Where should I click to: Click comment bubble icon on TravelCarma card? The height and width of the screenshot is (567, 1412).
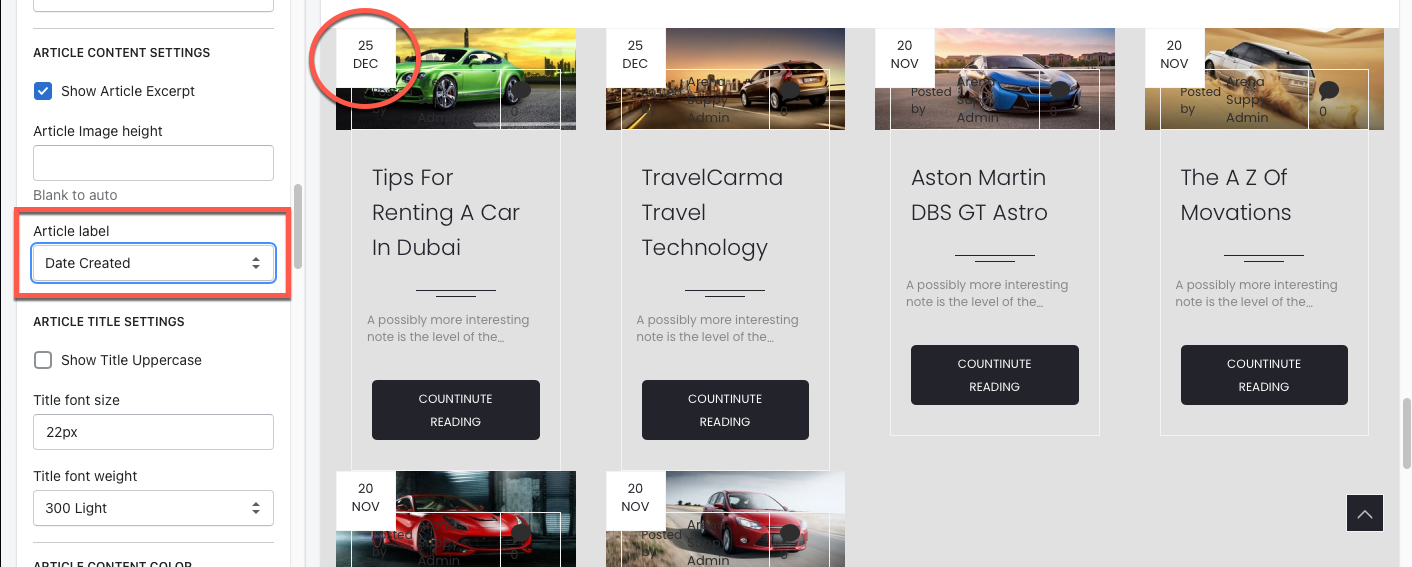790,91
